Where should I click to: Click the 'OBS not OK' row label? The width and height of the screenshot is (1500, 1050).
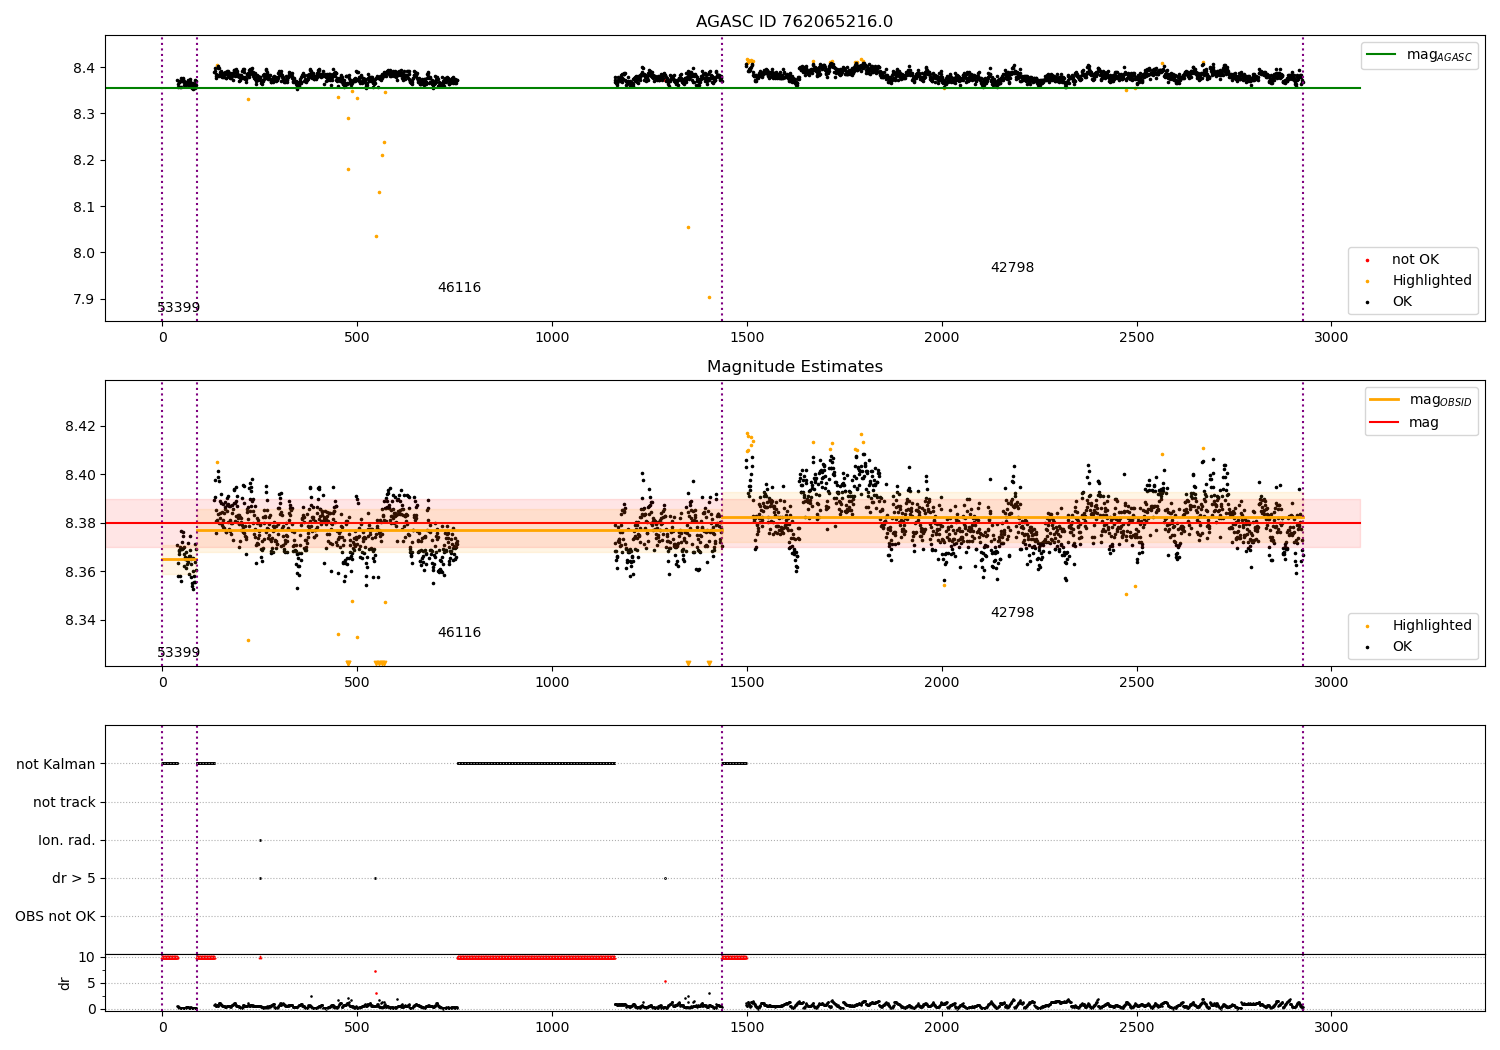(55, 917)
